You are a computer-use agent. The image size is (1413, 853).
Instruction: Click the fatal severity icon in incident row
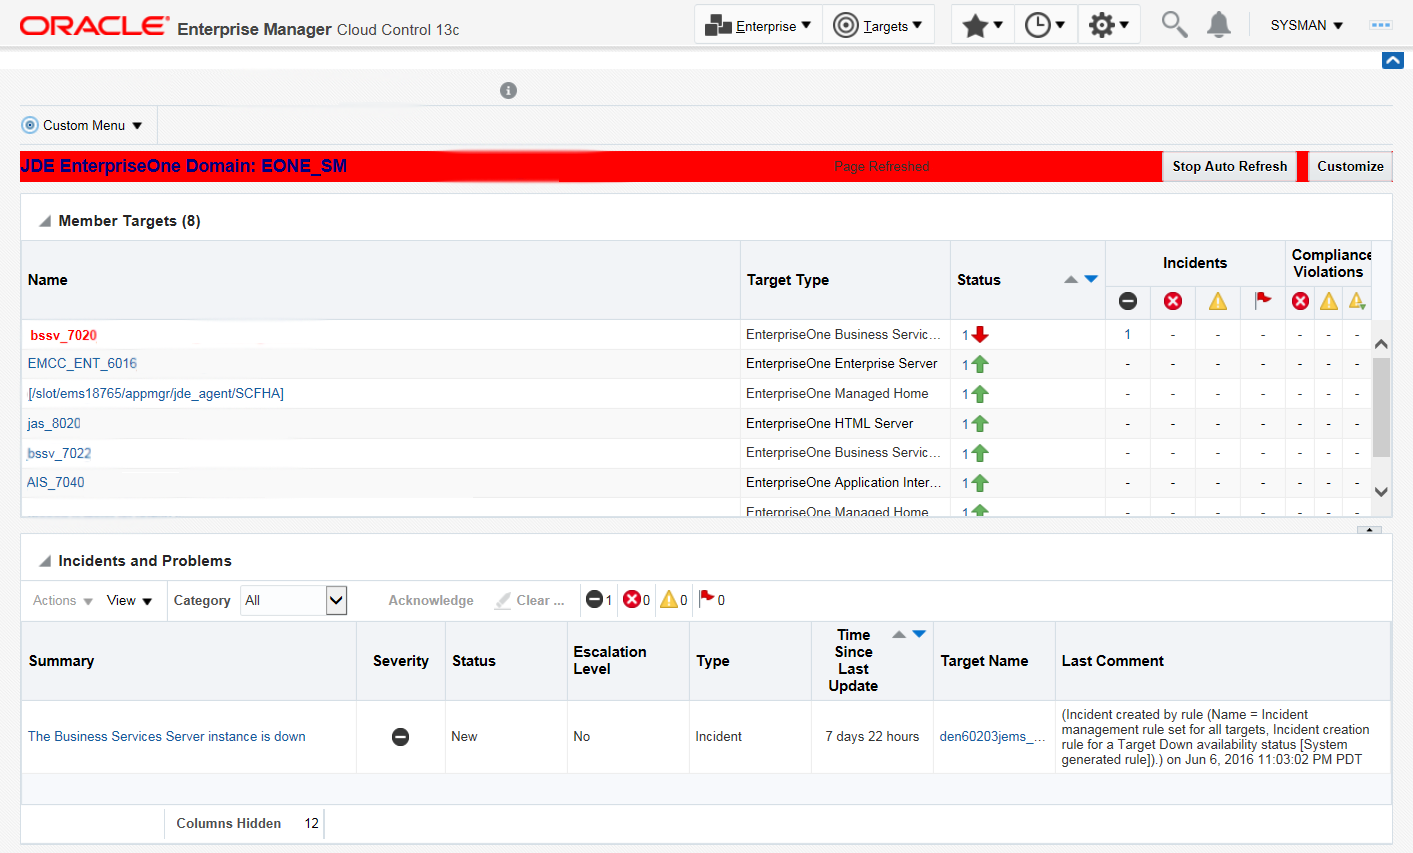(400, 737)
